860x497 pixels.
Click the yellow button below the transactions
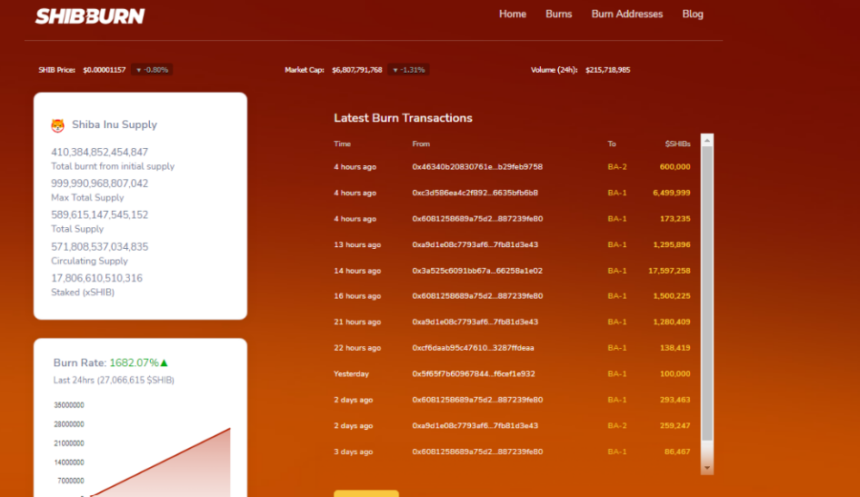tap(366, 493)
